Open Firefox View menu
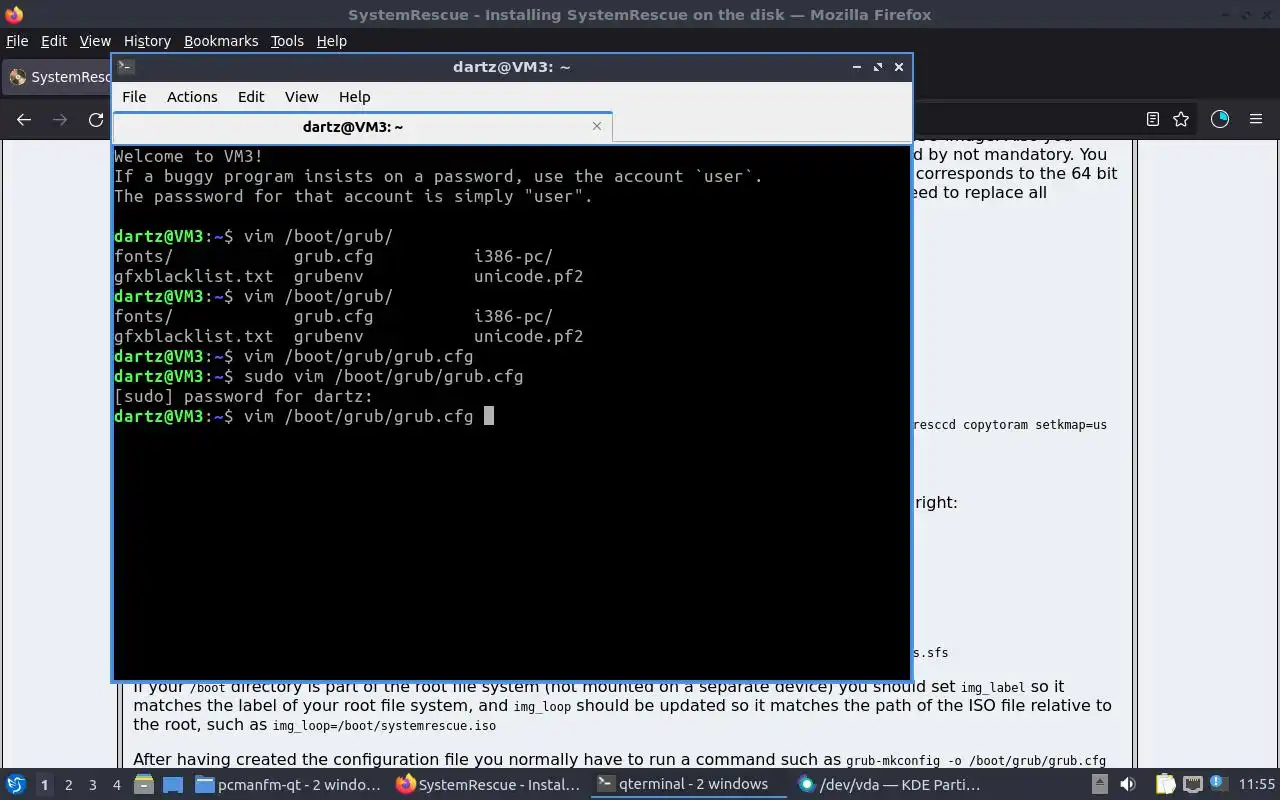The image size is (1280, 800). click(95, 41)
